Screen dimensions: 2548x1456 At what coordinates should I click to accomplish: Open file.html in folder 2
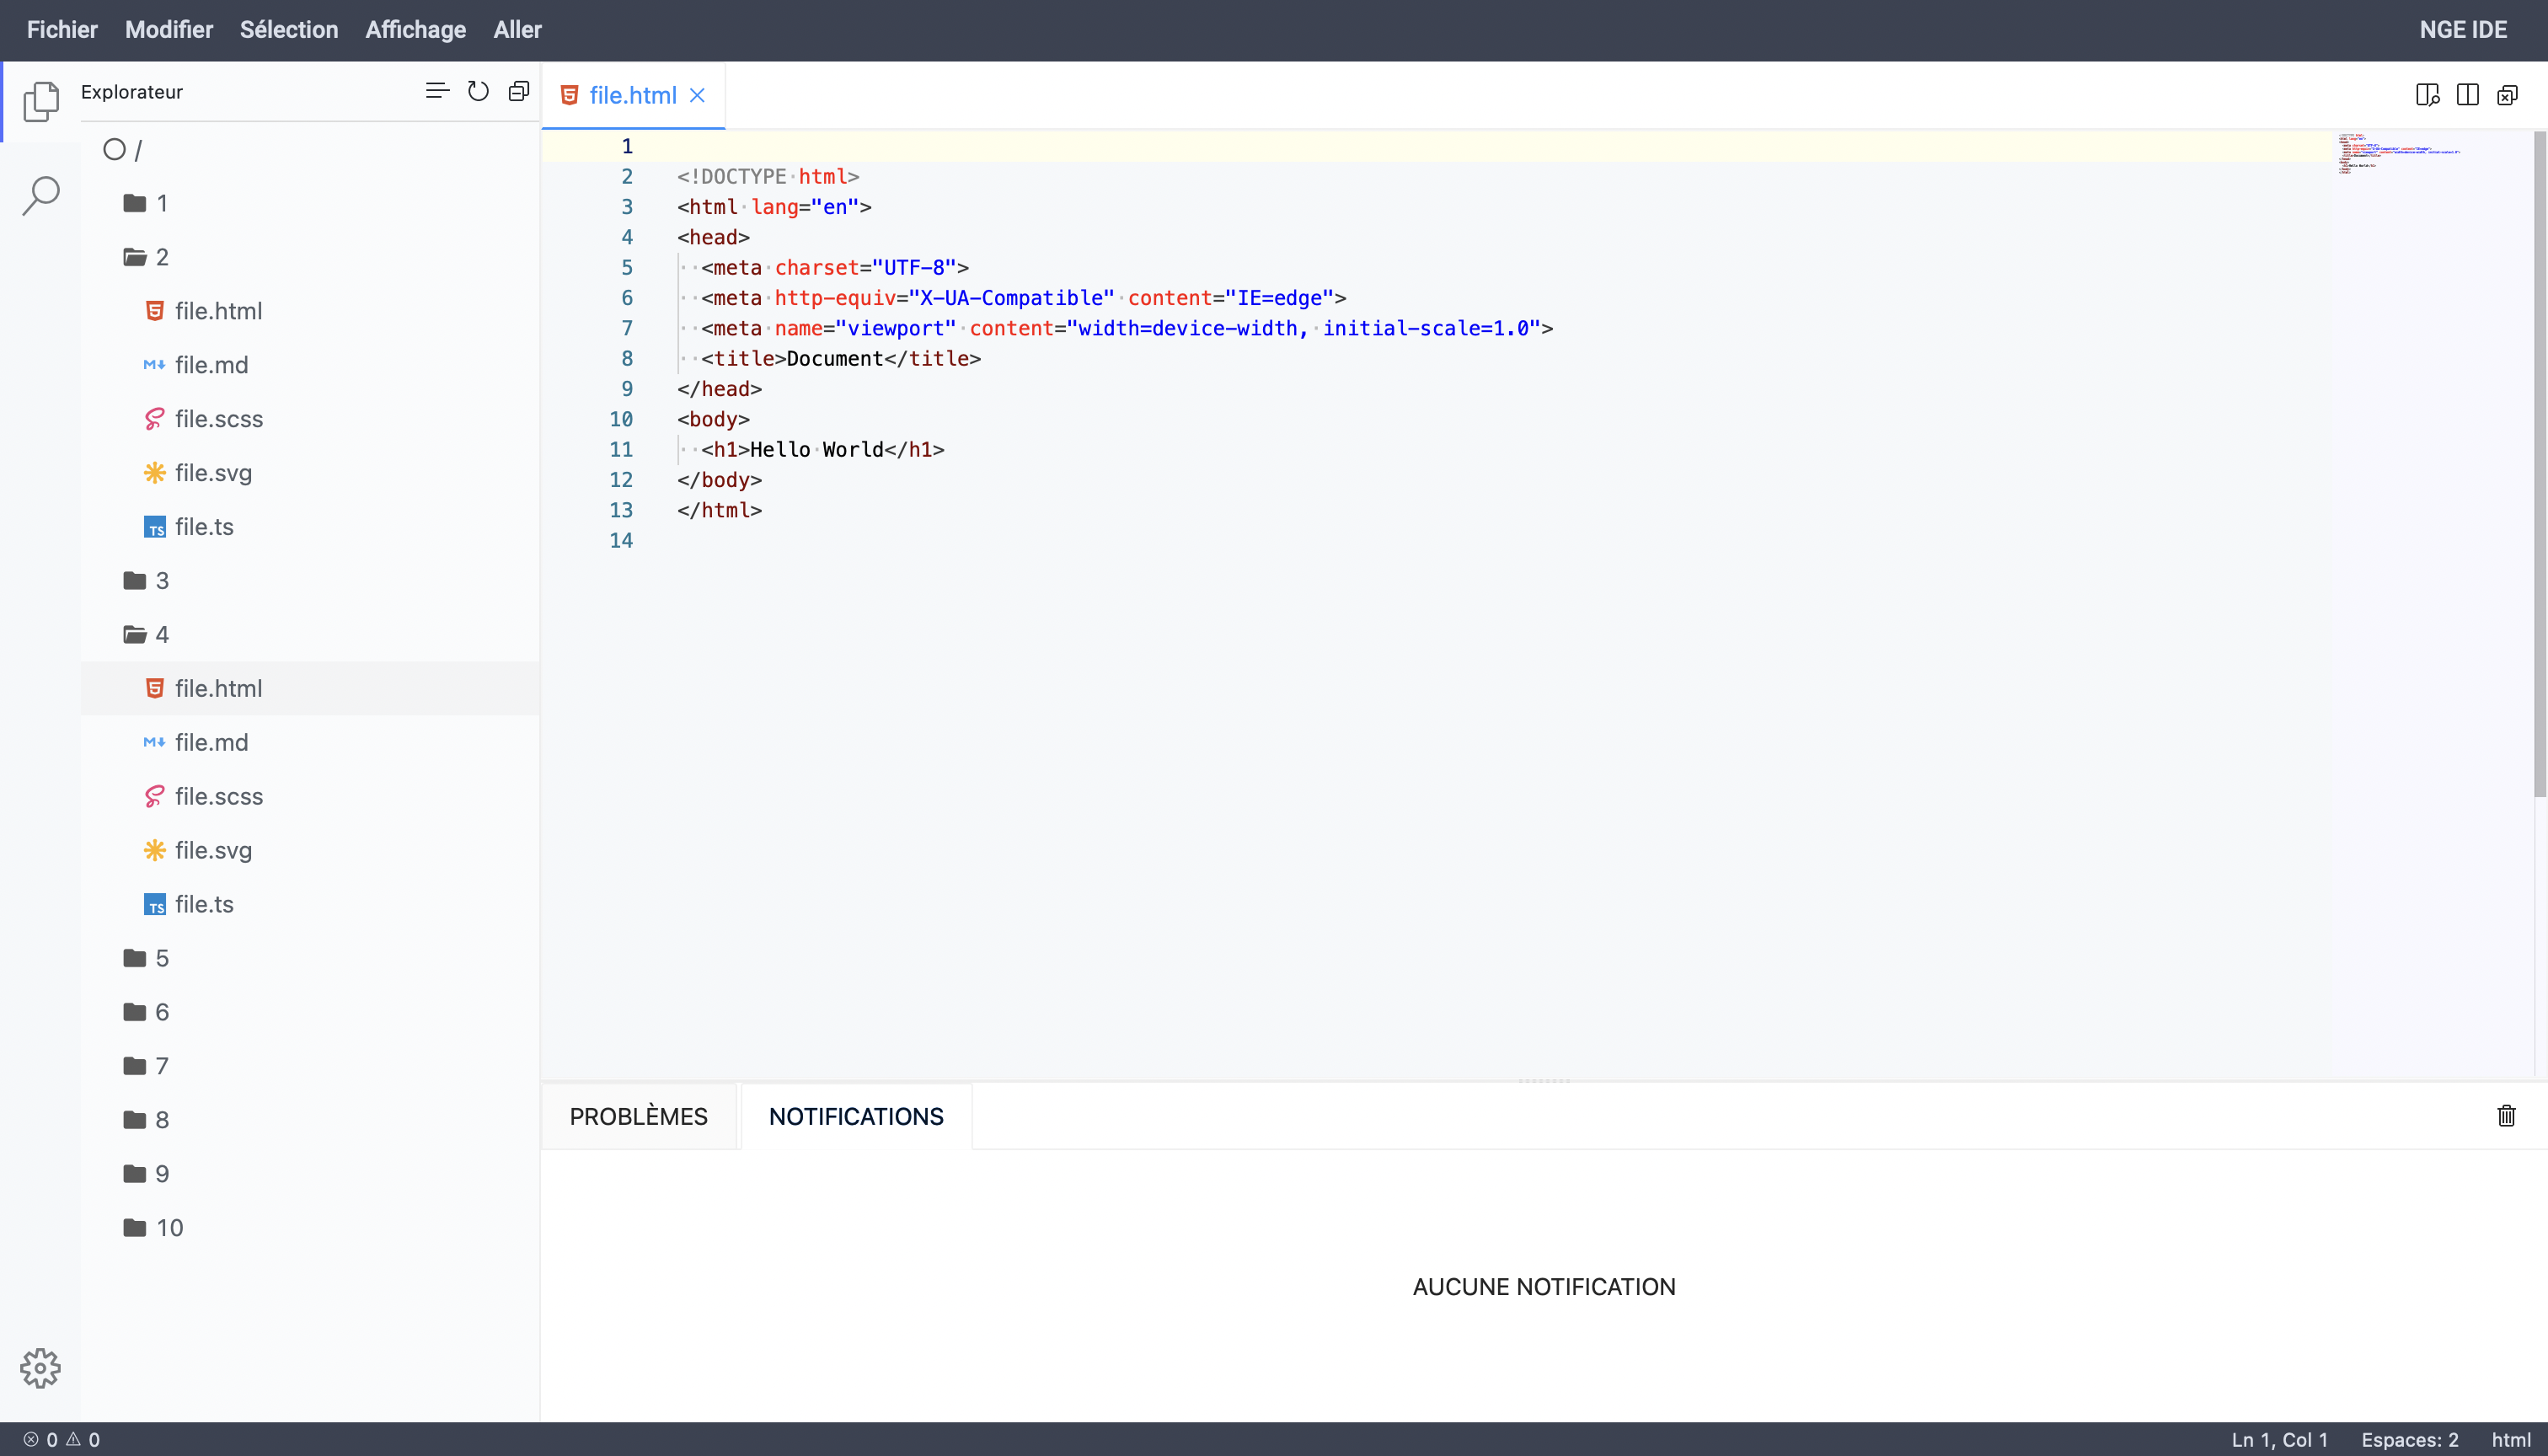(x=310, y=311)
